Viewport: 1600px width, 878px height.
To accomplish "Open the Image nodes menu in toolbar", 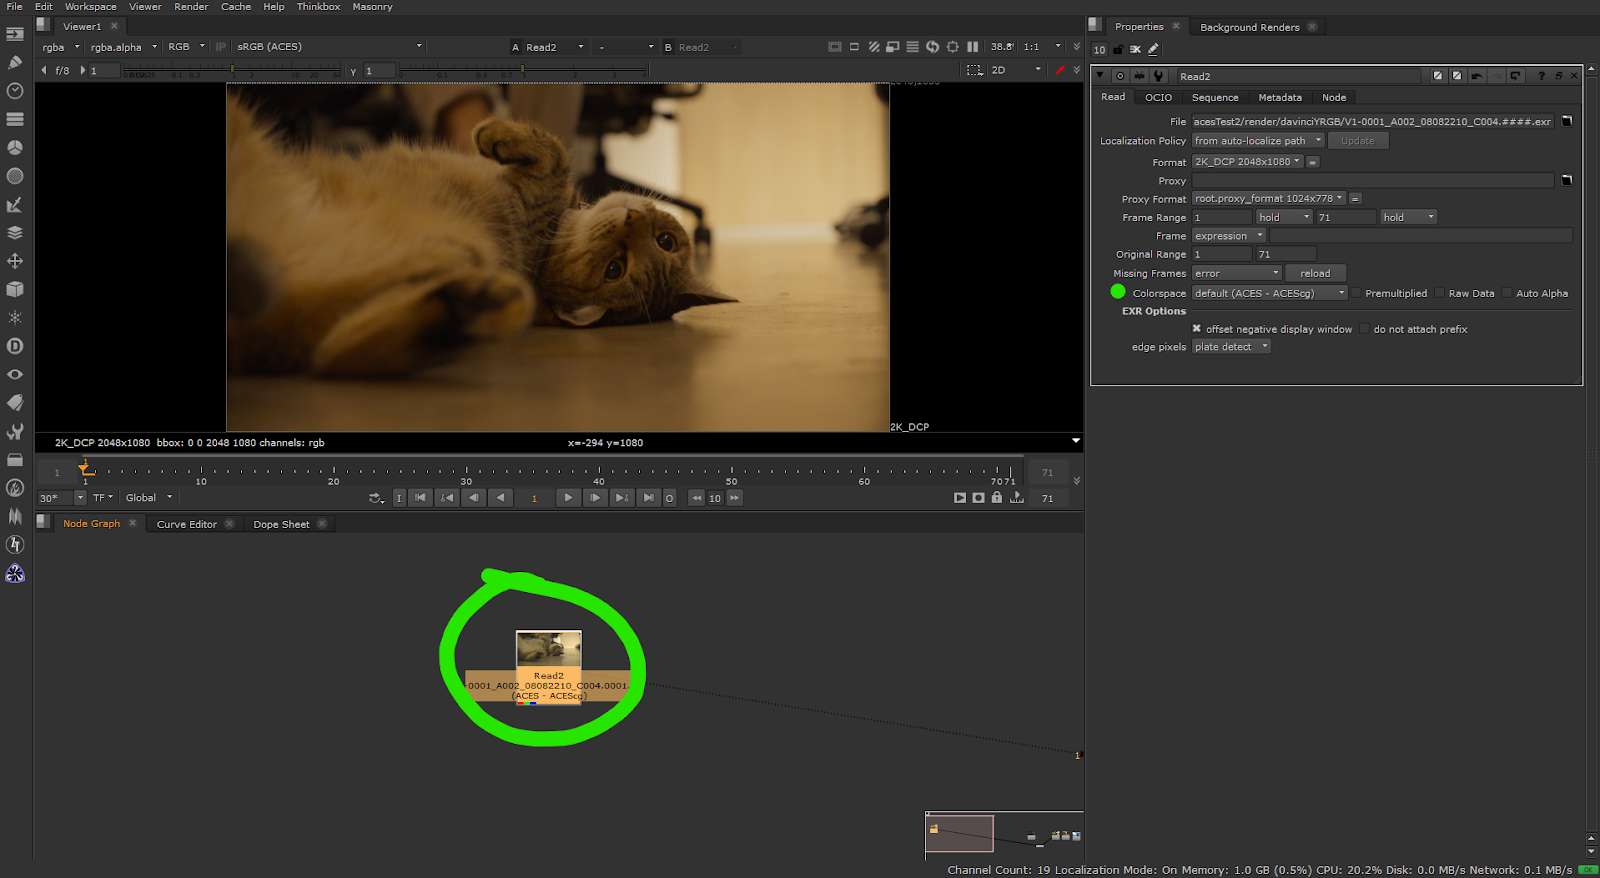I will pyautogui.click(x=15, y=34).
